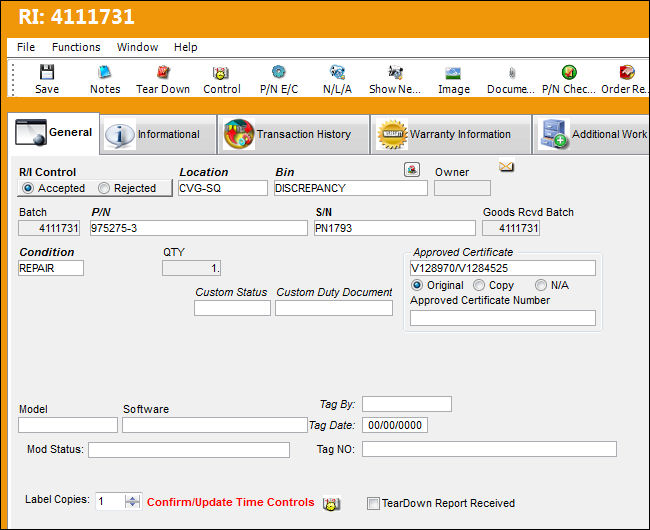Click the toolbar drag handle grip

[x=13, y=80]
